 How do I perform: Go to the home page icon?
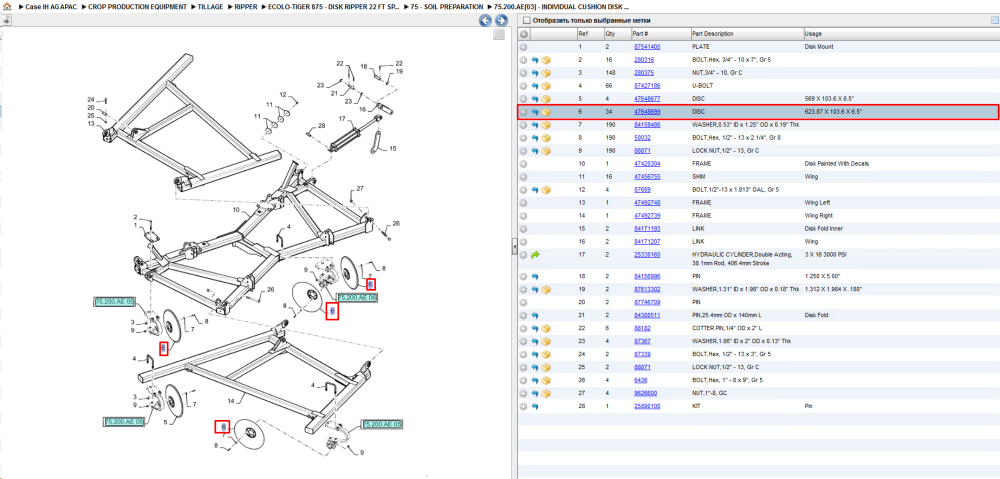tap(7, 6)
